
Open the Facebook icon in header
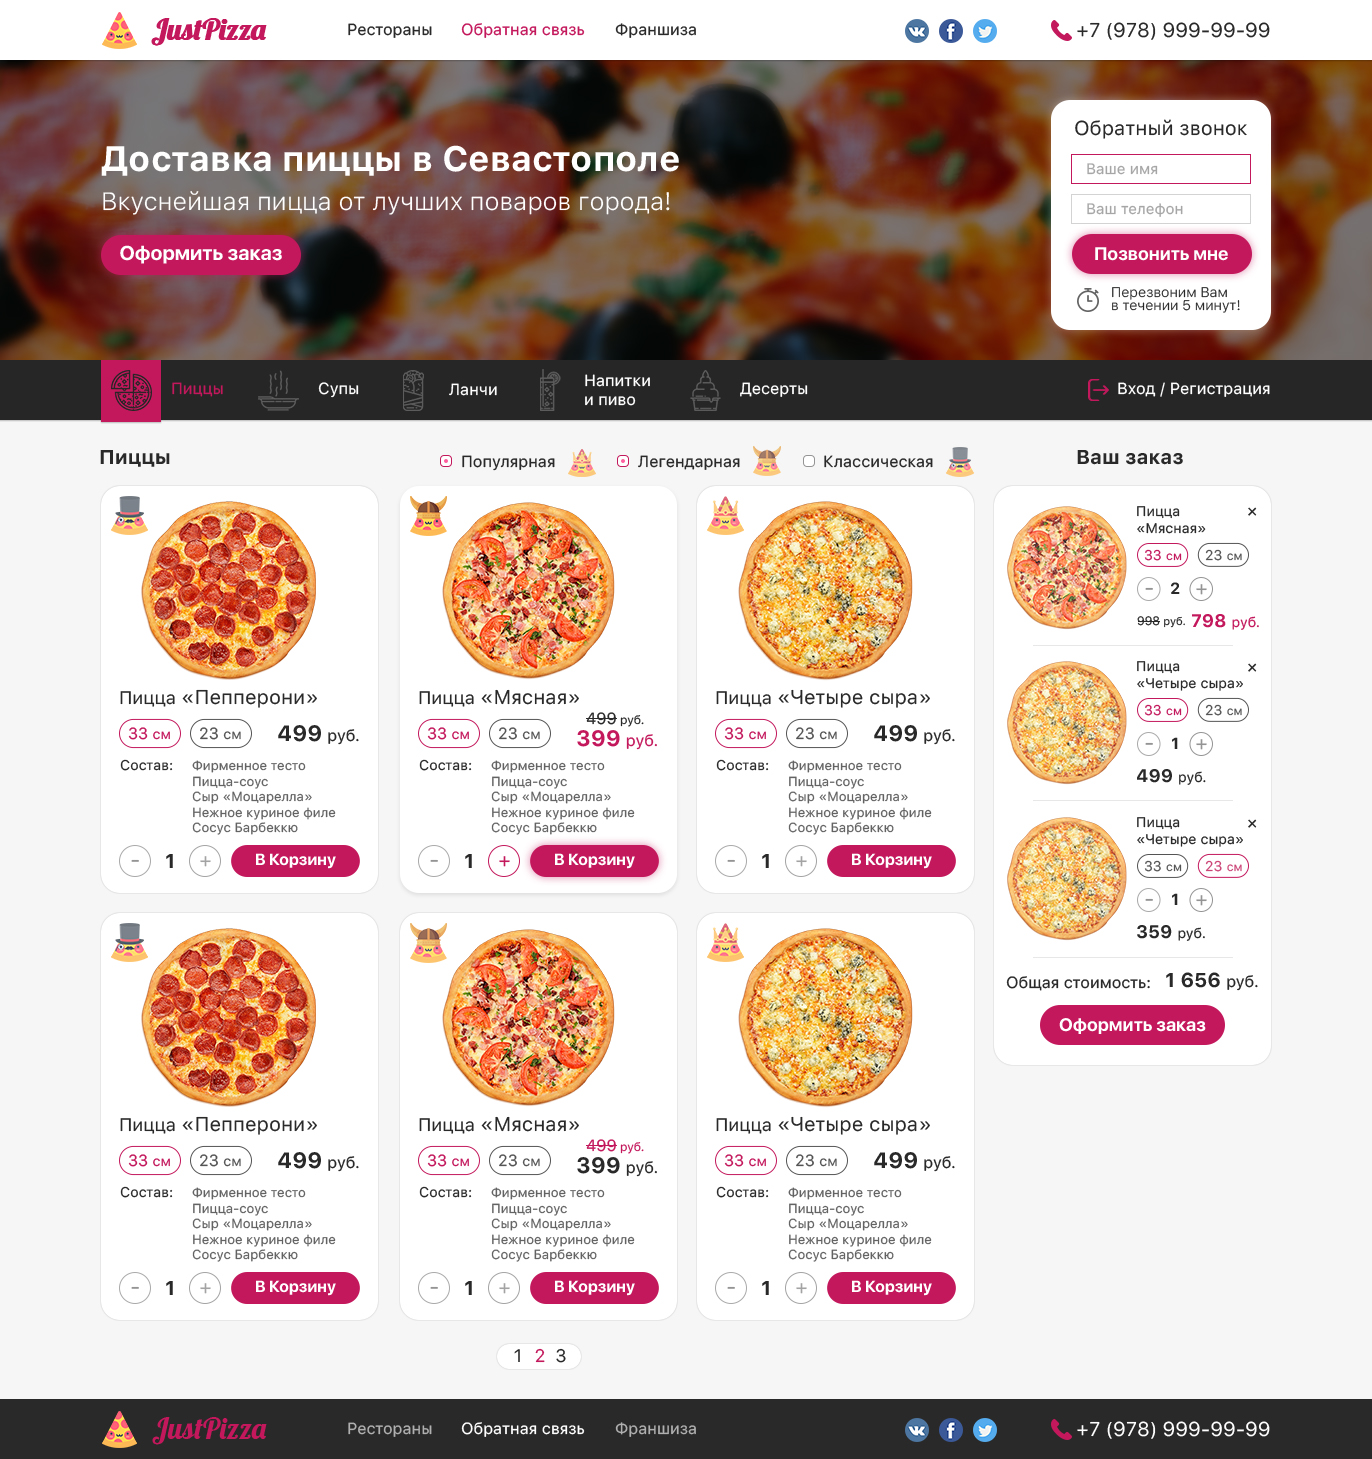pyautogui.click(x=951, y=31)
